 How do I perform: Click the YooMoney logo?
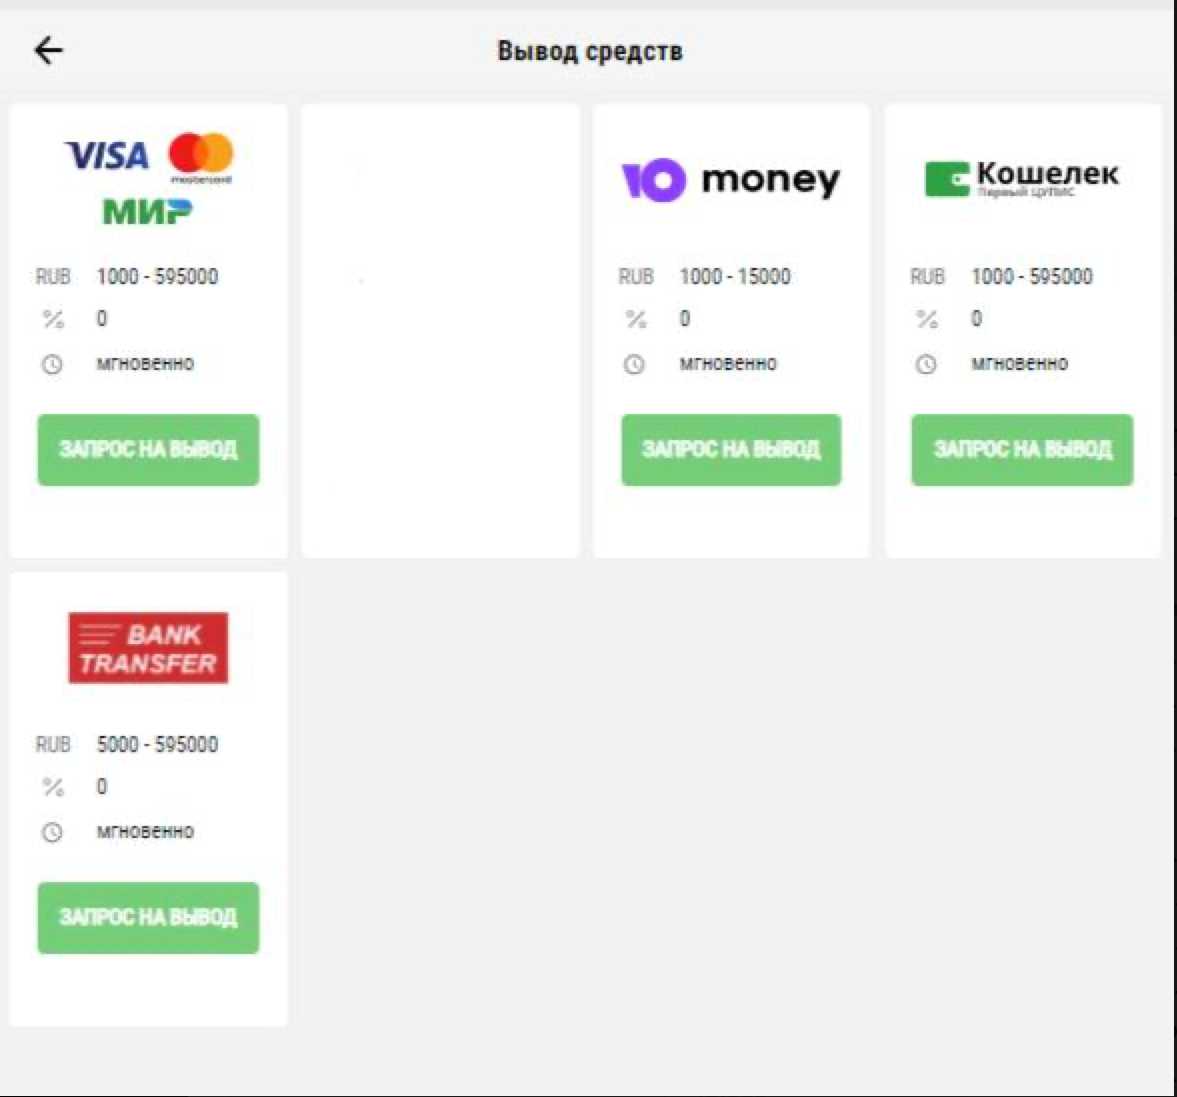click(x=730, y=180)
